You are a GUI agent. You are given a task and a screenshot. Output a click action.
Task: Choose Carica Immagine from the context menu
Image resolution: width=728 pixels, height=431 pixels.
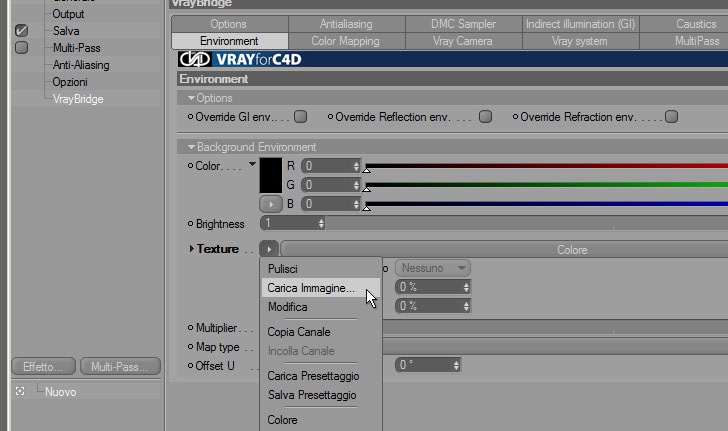click(311, 288)
